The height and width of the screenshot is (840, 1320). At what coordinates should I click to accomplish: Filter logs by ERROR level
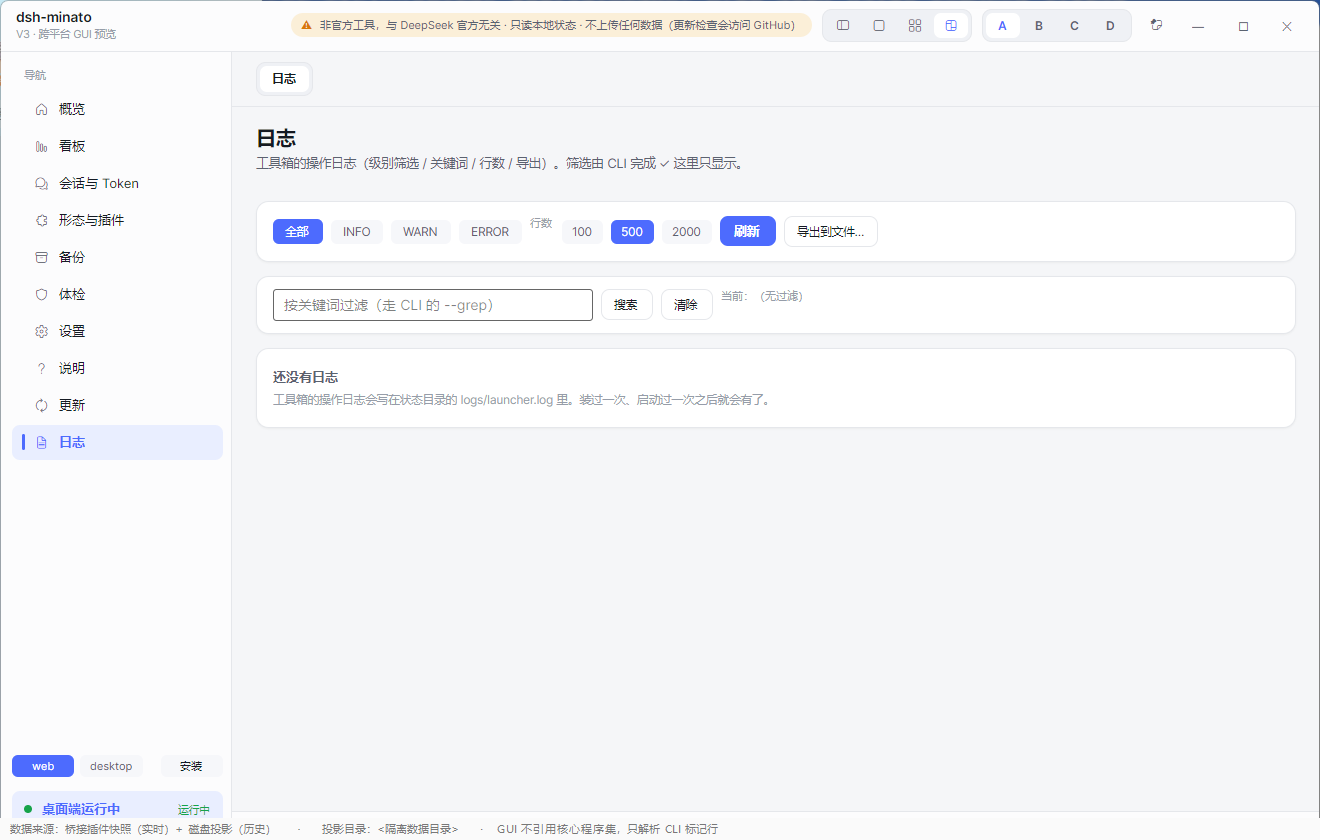pos(490,232)
